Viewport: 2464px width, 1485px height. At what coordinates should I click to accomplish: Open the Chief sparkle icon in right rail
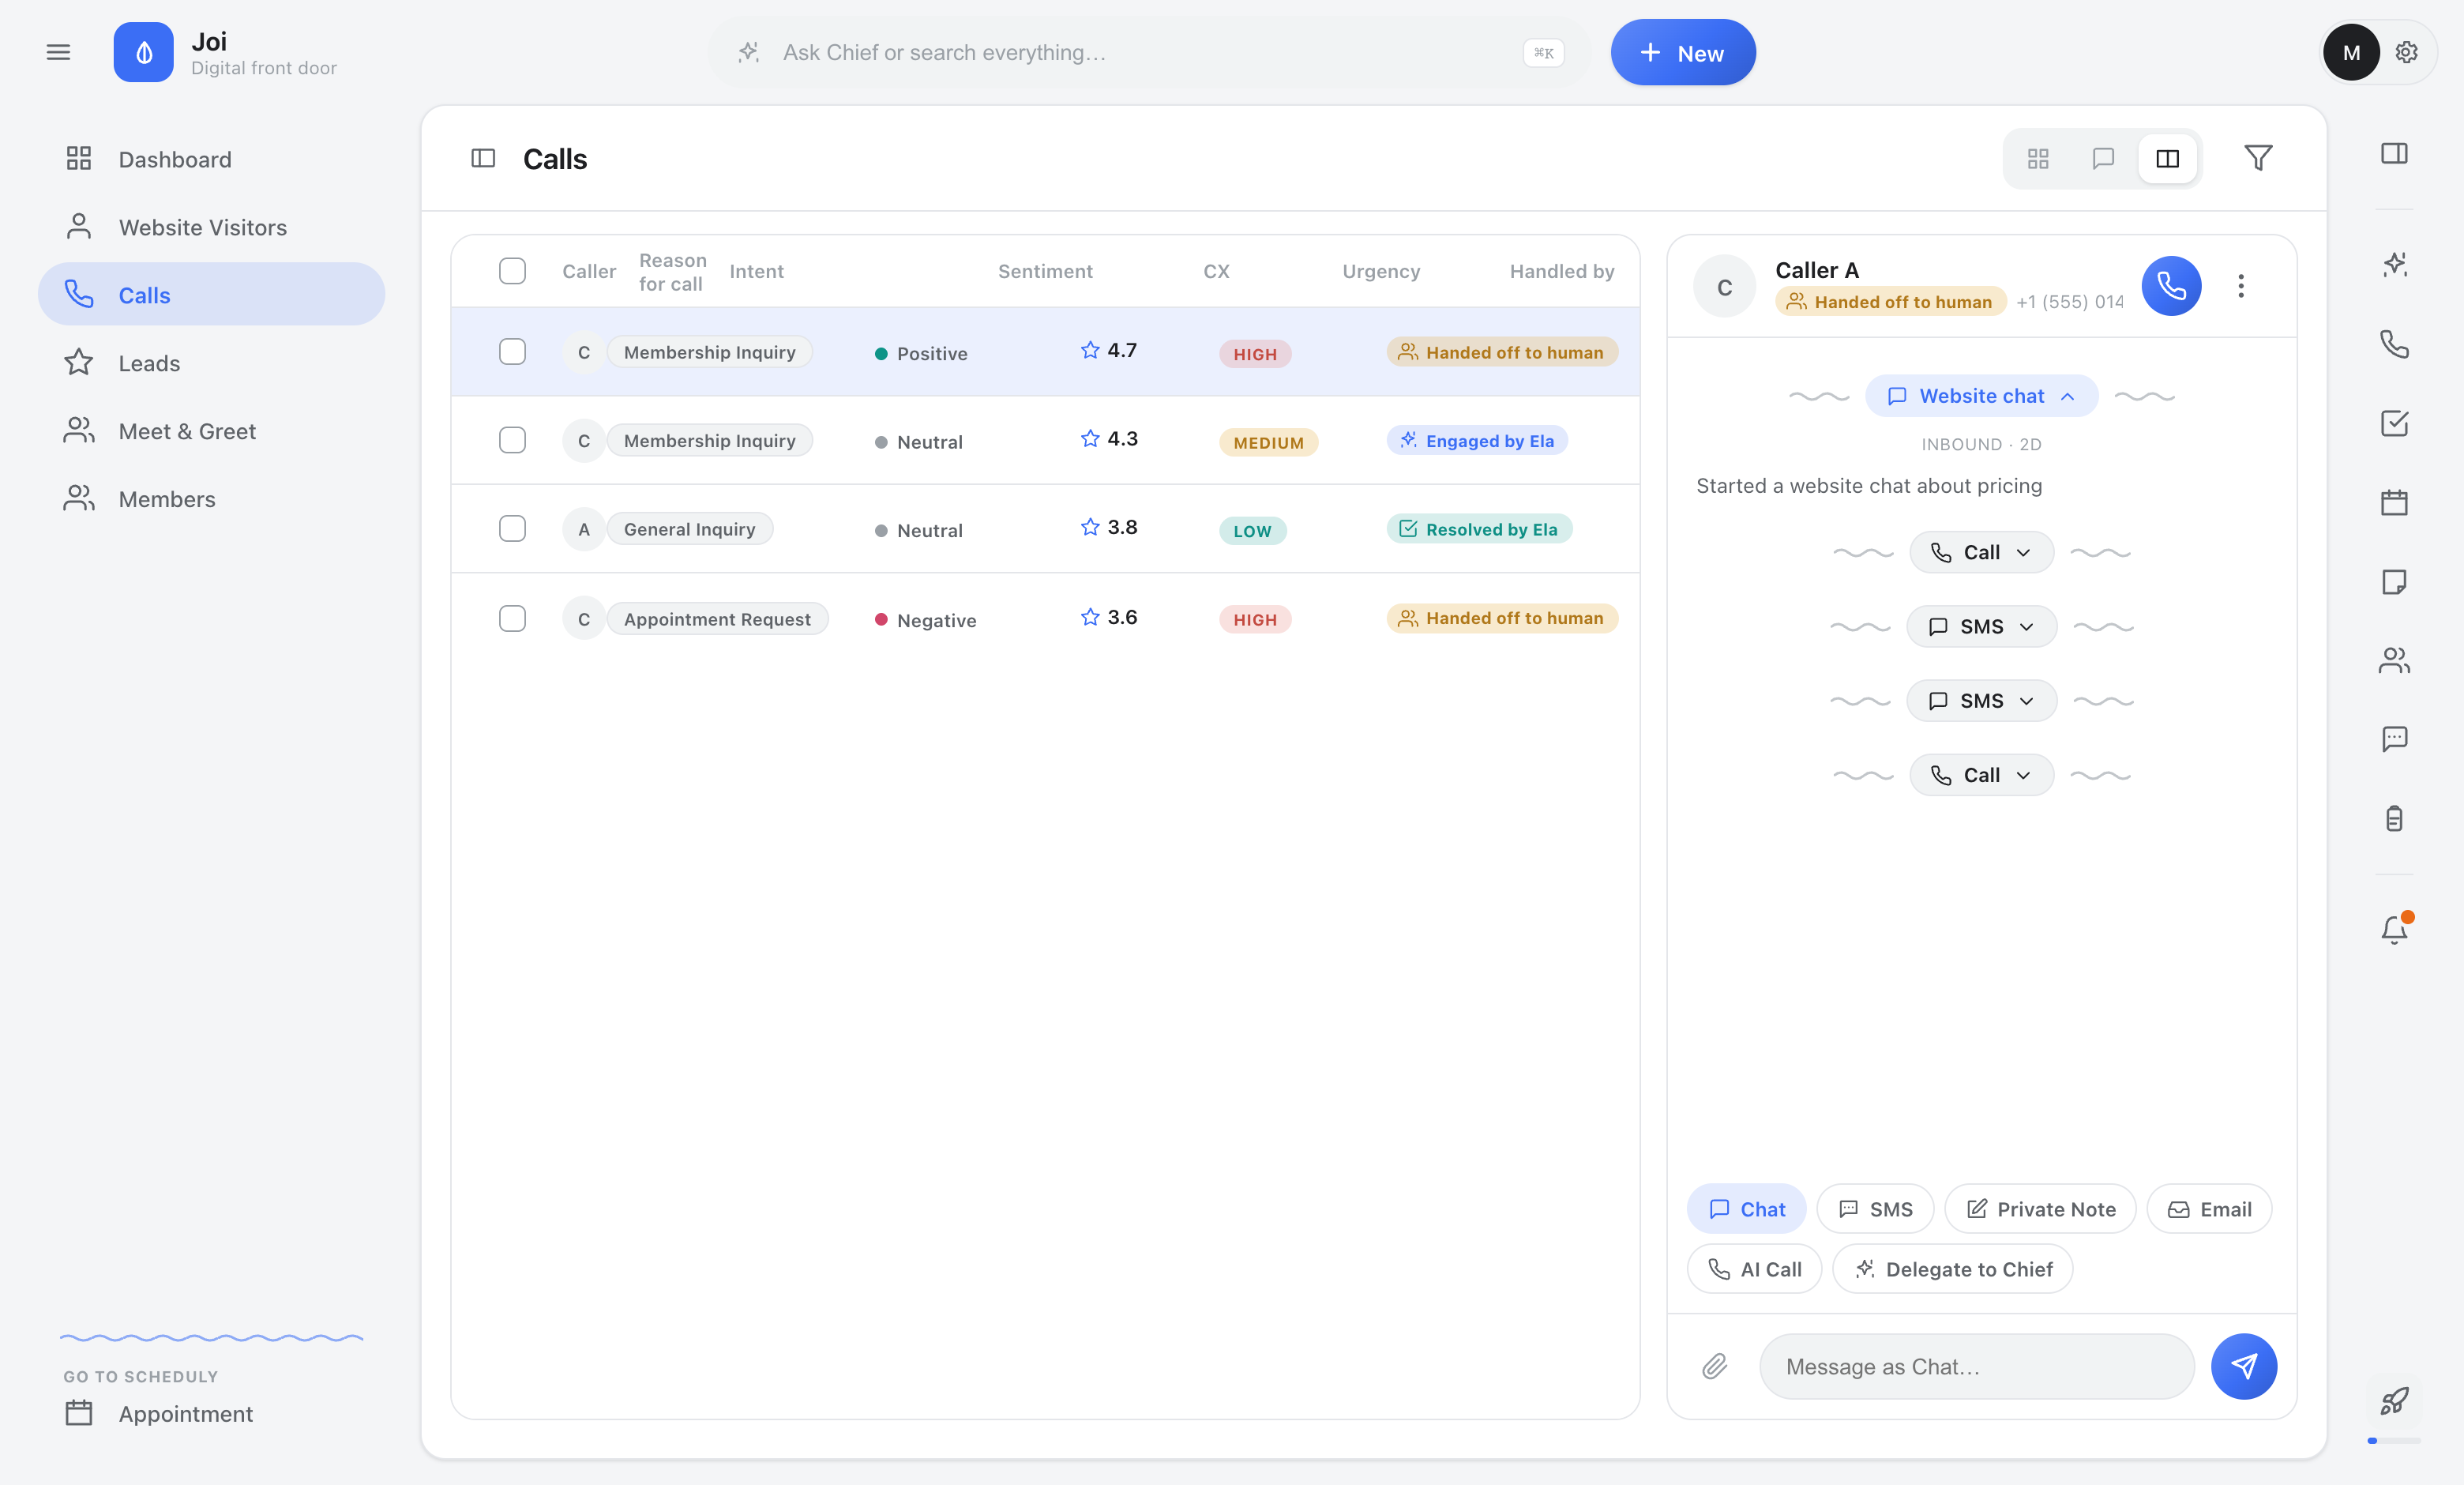tap(2394, 264)
